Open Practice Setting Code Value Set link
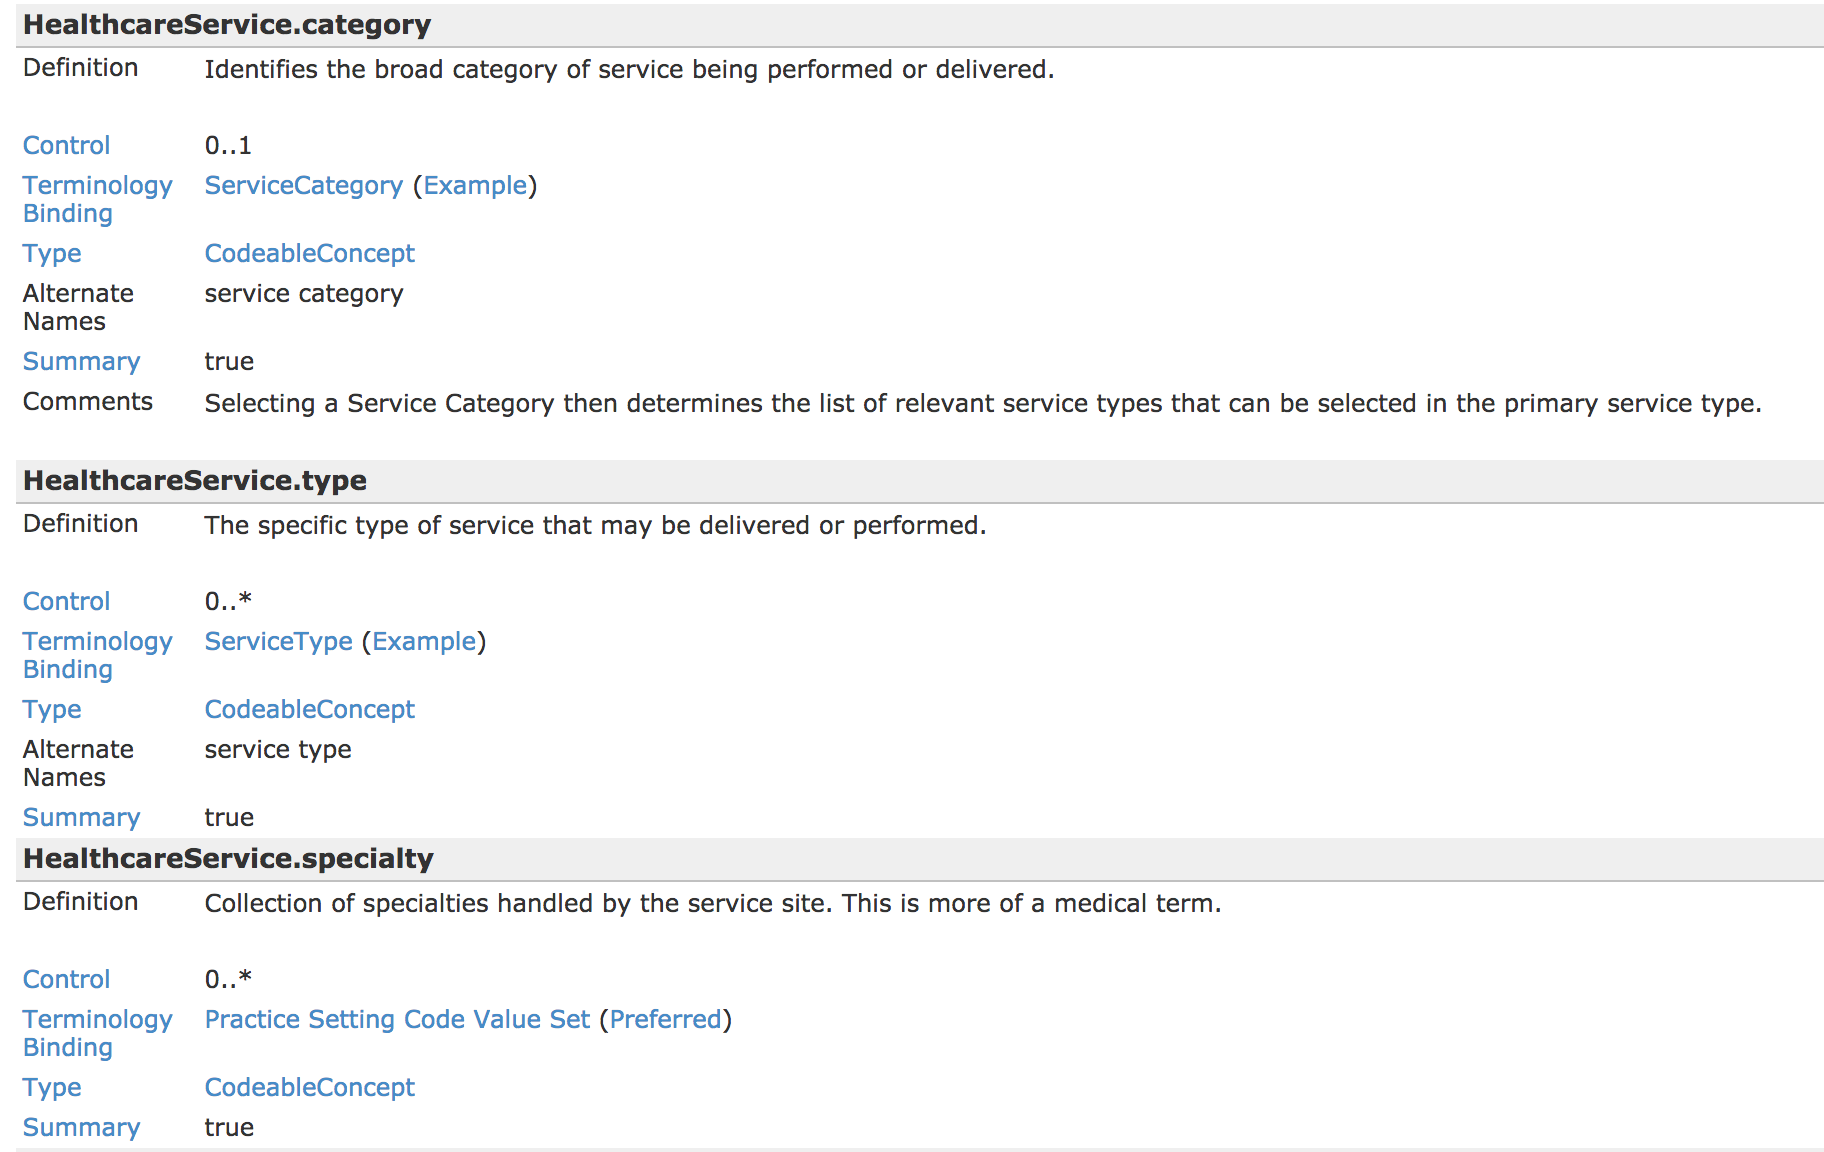This screenshot has width=1824, height=1152. tap(397, 1020)
